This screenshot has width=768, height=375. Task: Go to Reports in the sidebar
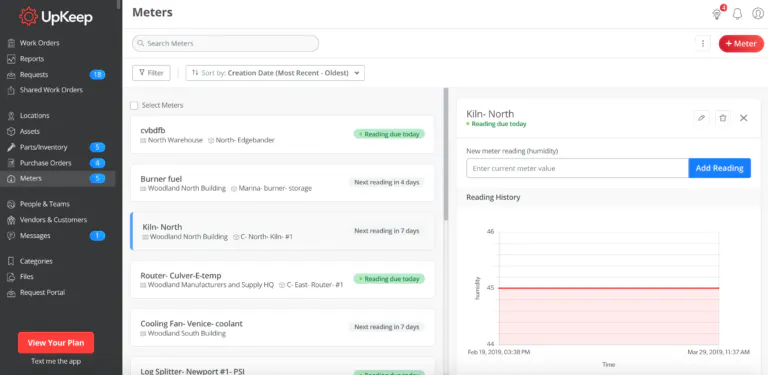(x=32, y=59)
